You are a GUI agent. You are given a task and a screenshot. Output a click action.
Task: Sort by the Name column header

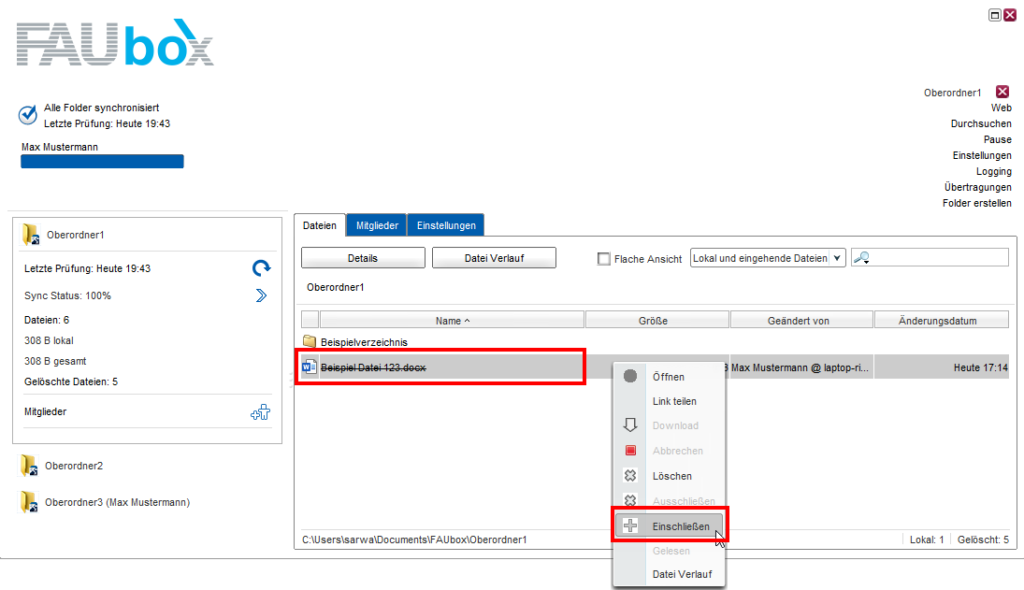point(452,320)
